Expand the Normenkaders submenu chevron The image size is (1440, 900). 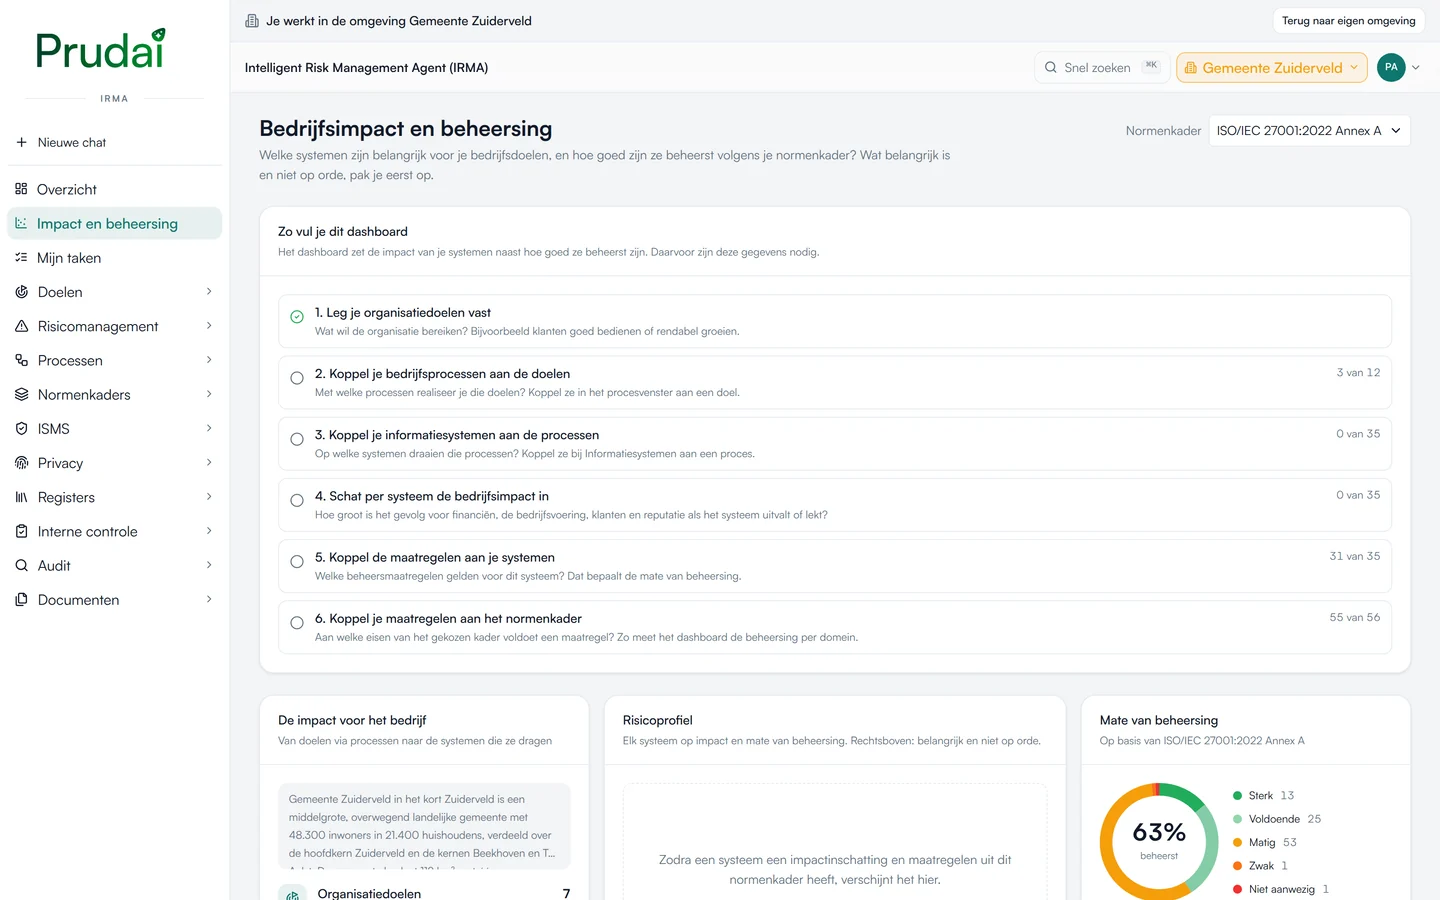click(x=209, y=394)
